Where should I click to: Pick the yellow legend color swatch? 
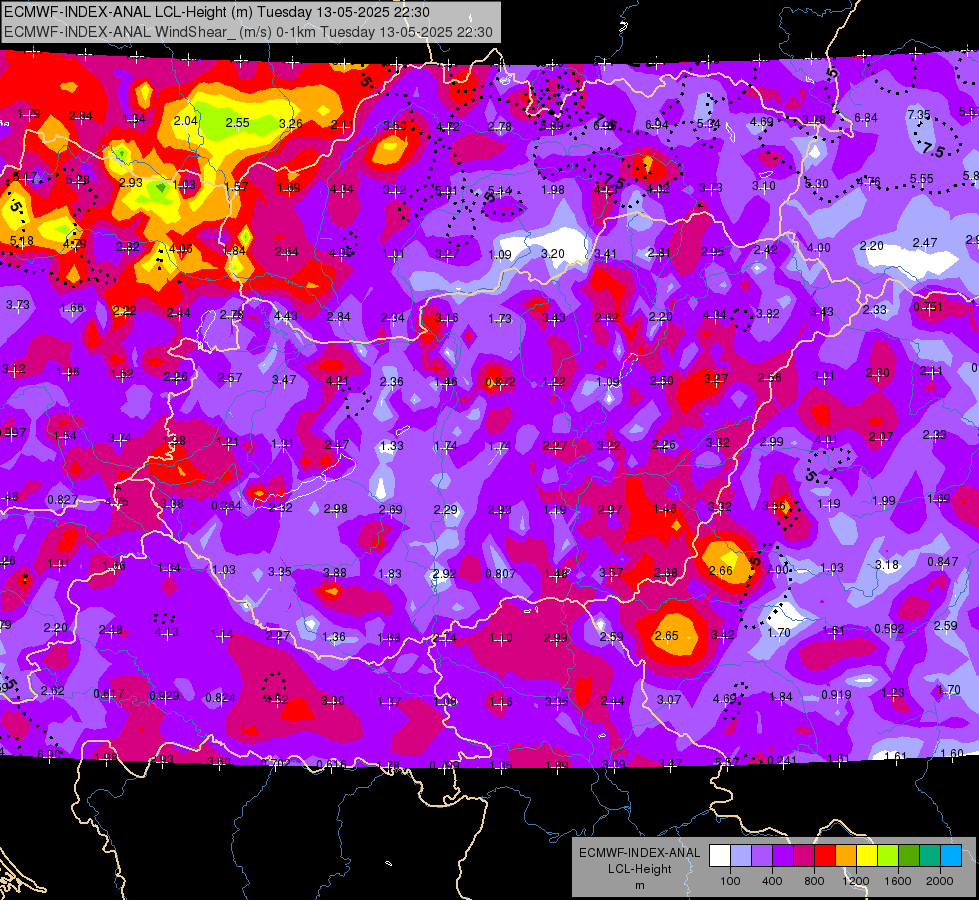coord(867,855)
